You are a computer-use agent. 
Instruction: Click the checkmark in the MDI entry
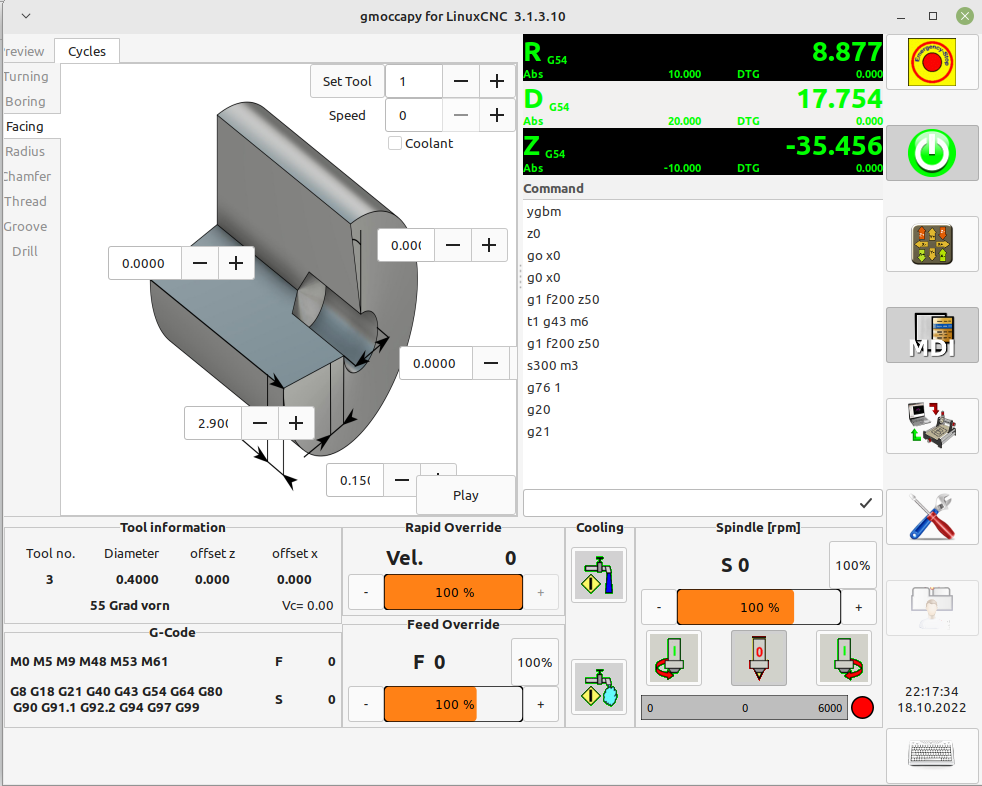point(866,503)
